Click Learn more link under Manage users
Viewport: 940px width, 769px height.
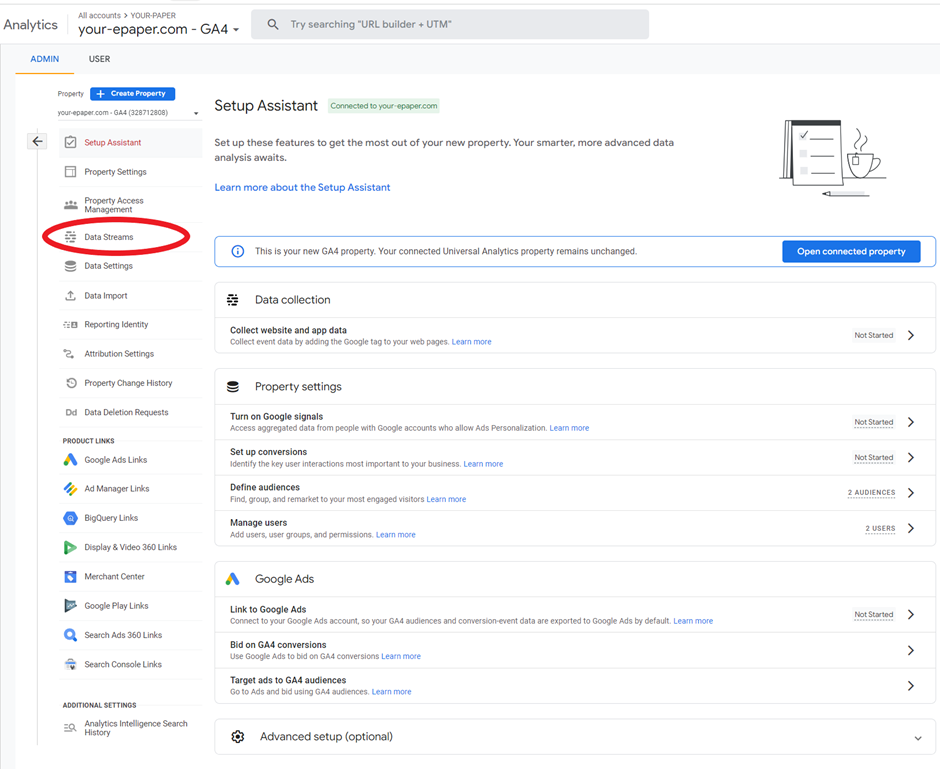click(396, 535)
